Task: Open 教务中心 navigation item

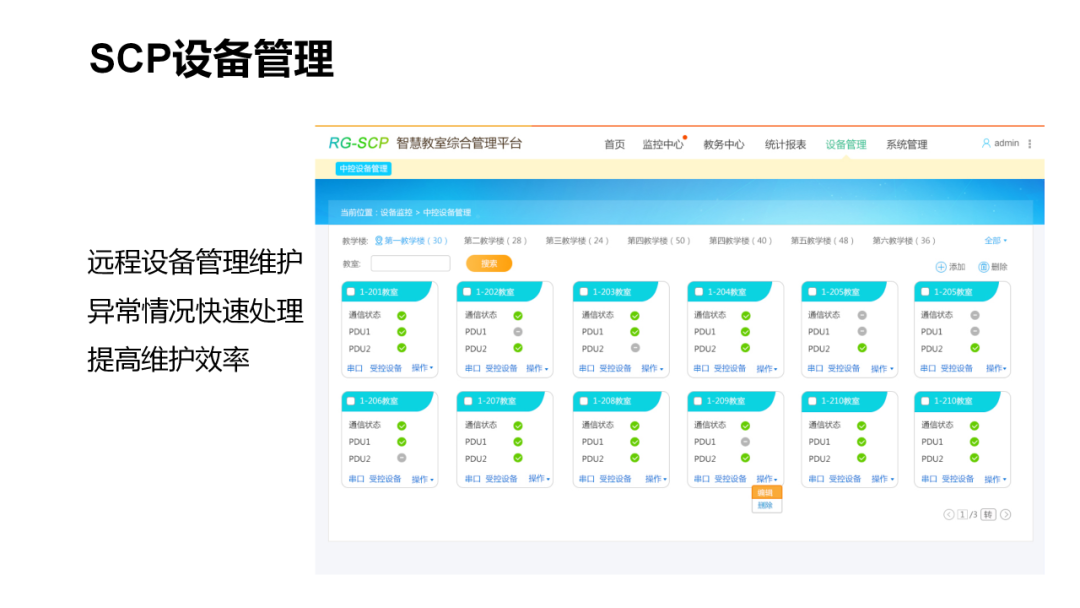Action: coord(724,145)
